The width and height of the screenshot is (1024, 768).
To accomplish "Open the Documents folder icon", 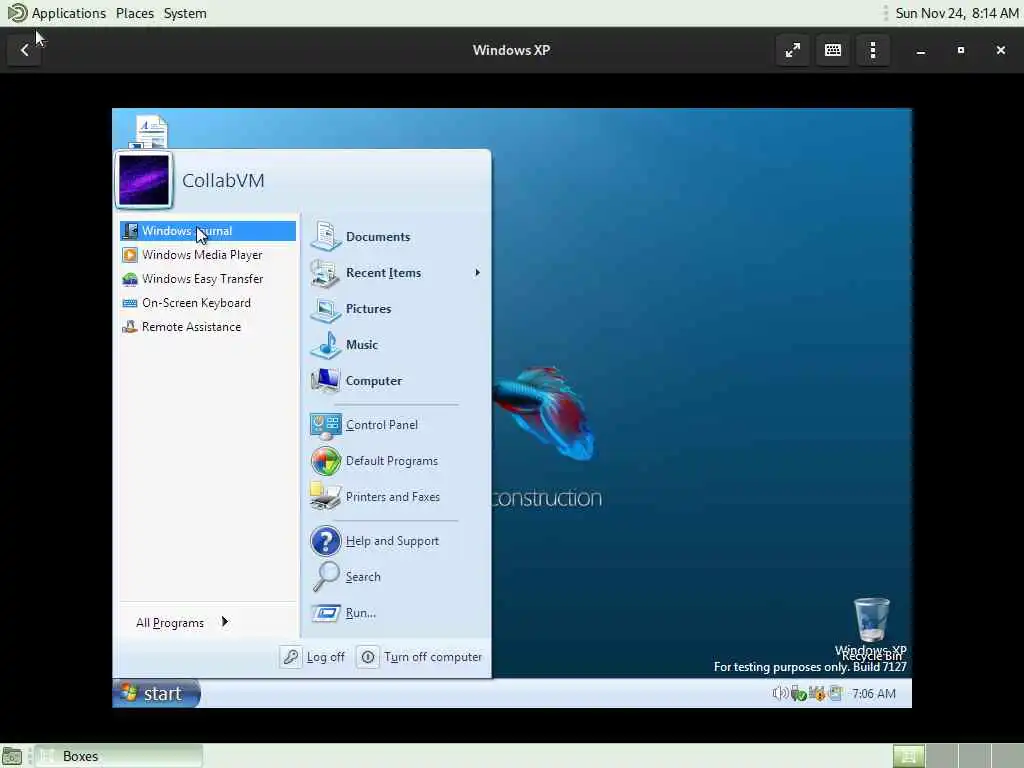I will pos(325,236).
